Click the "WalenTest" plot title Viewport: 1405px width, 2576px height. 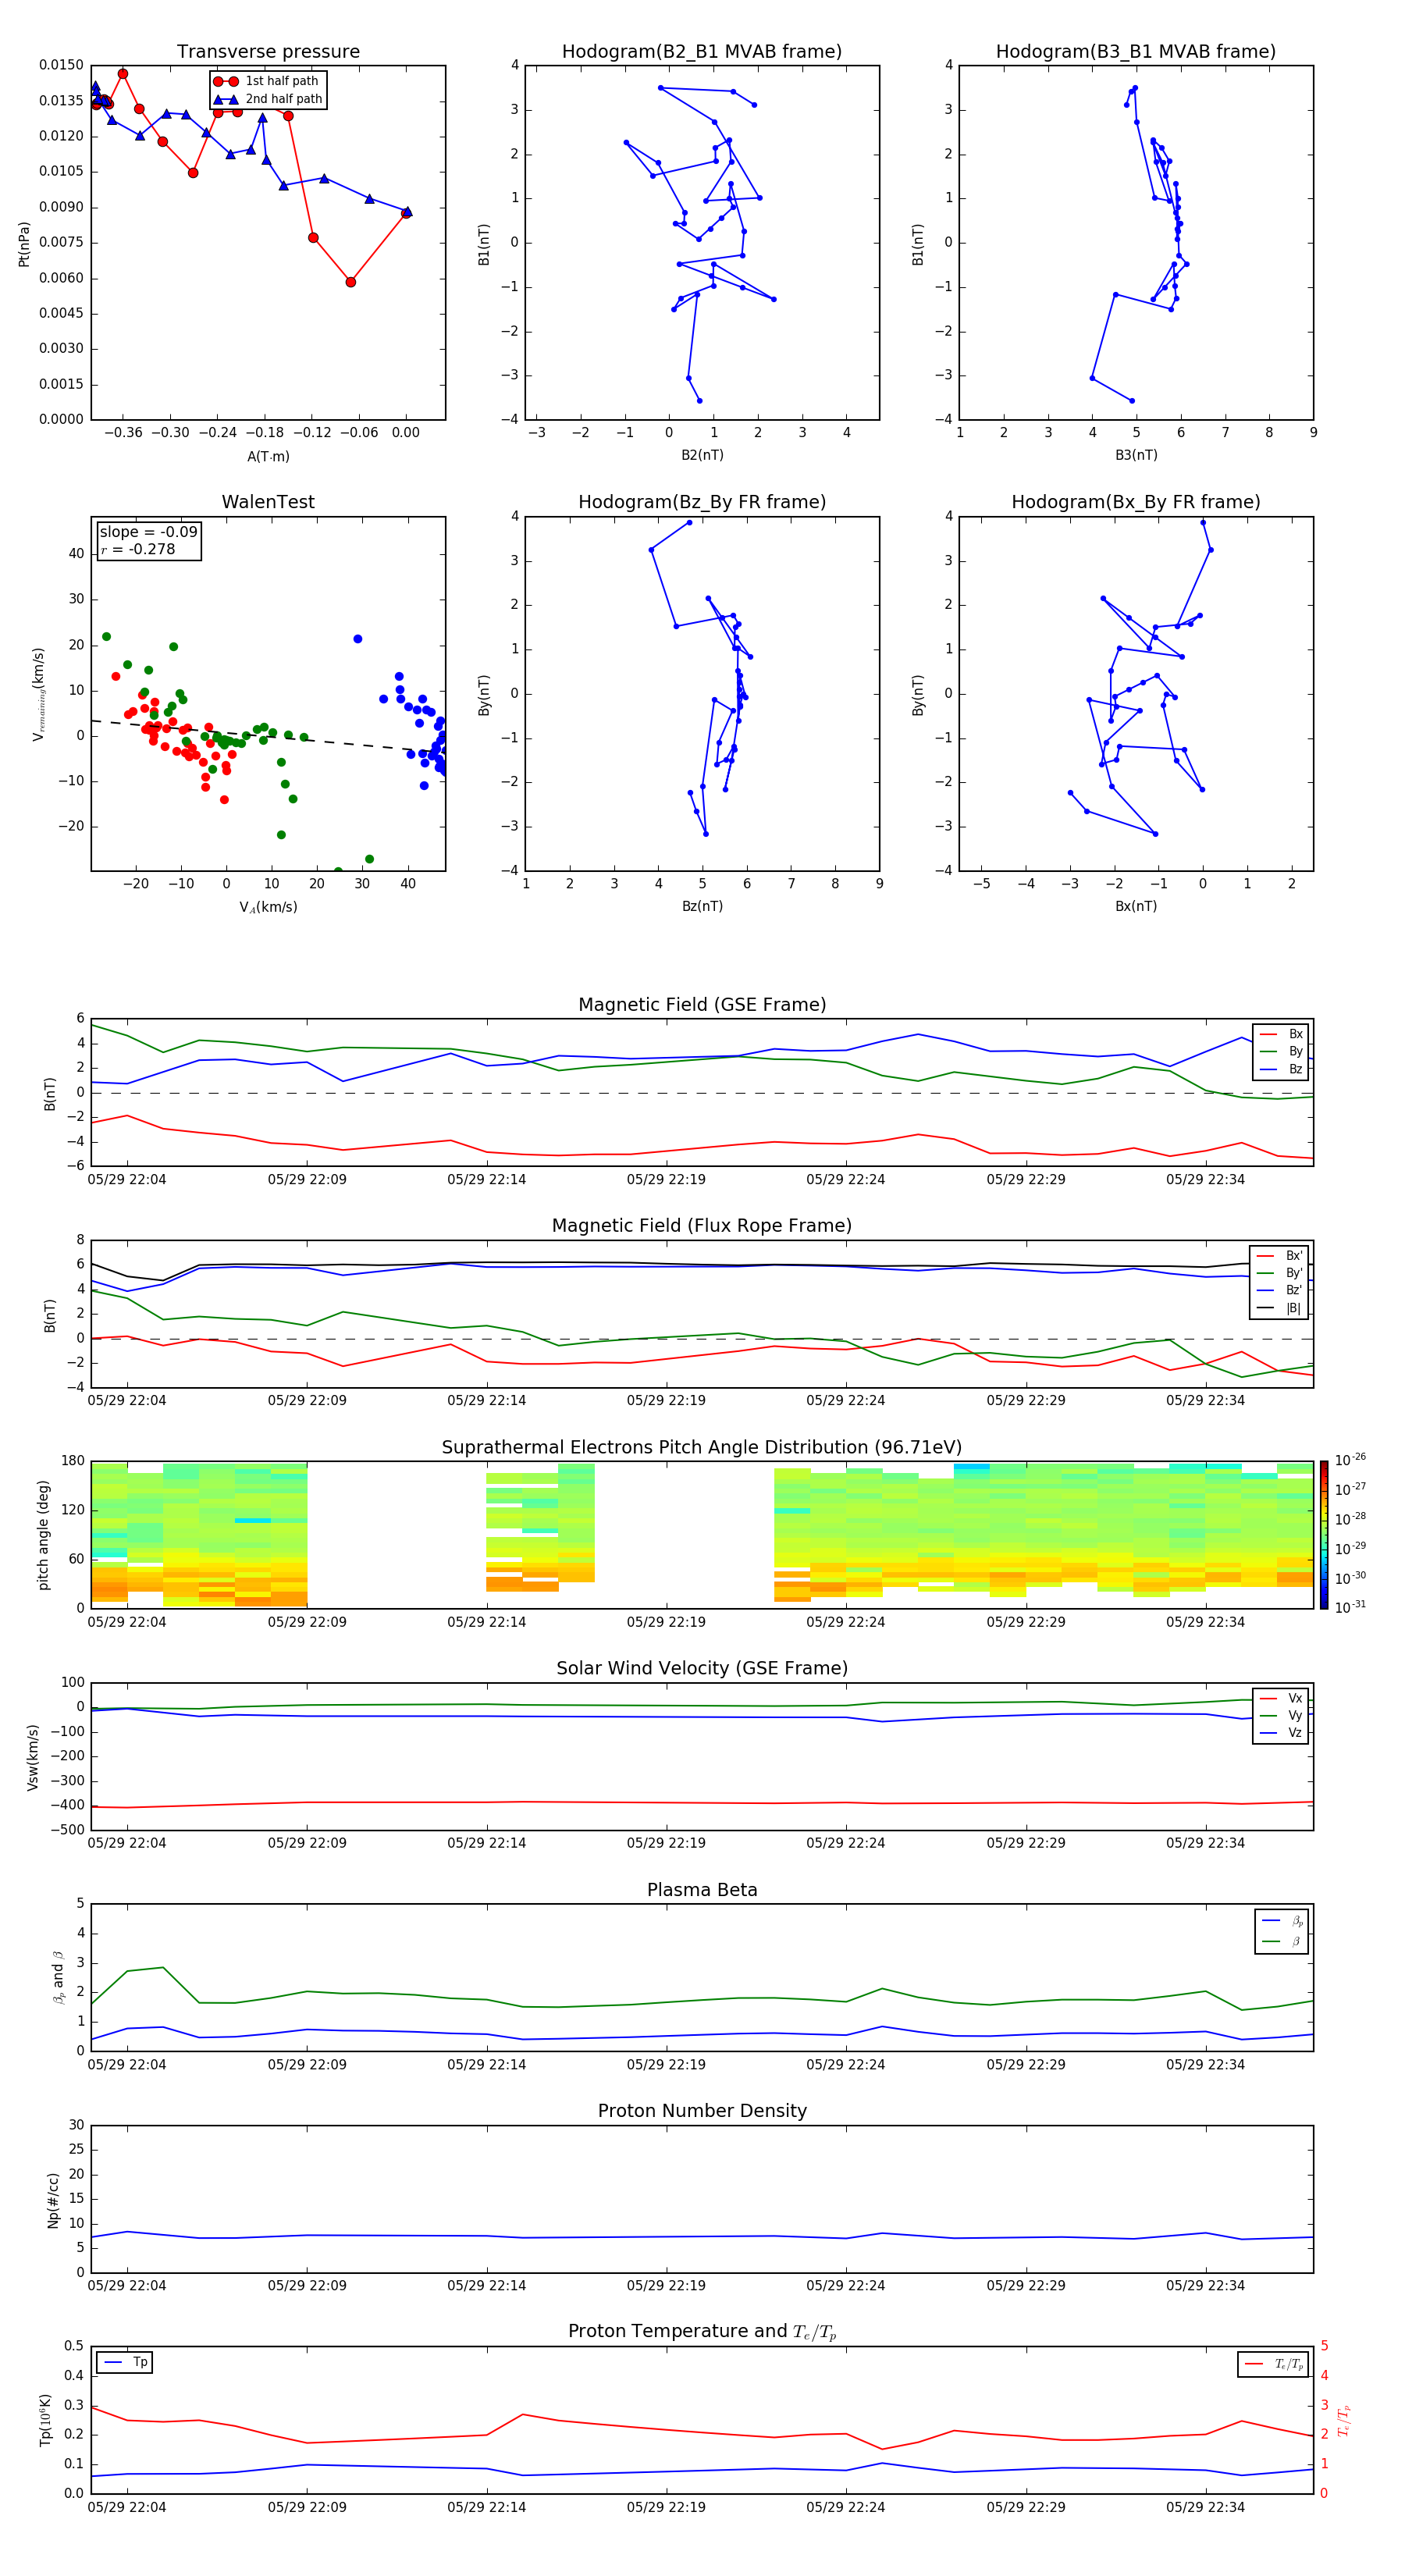click(x=268, y=502)
